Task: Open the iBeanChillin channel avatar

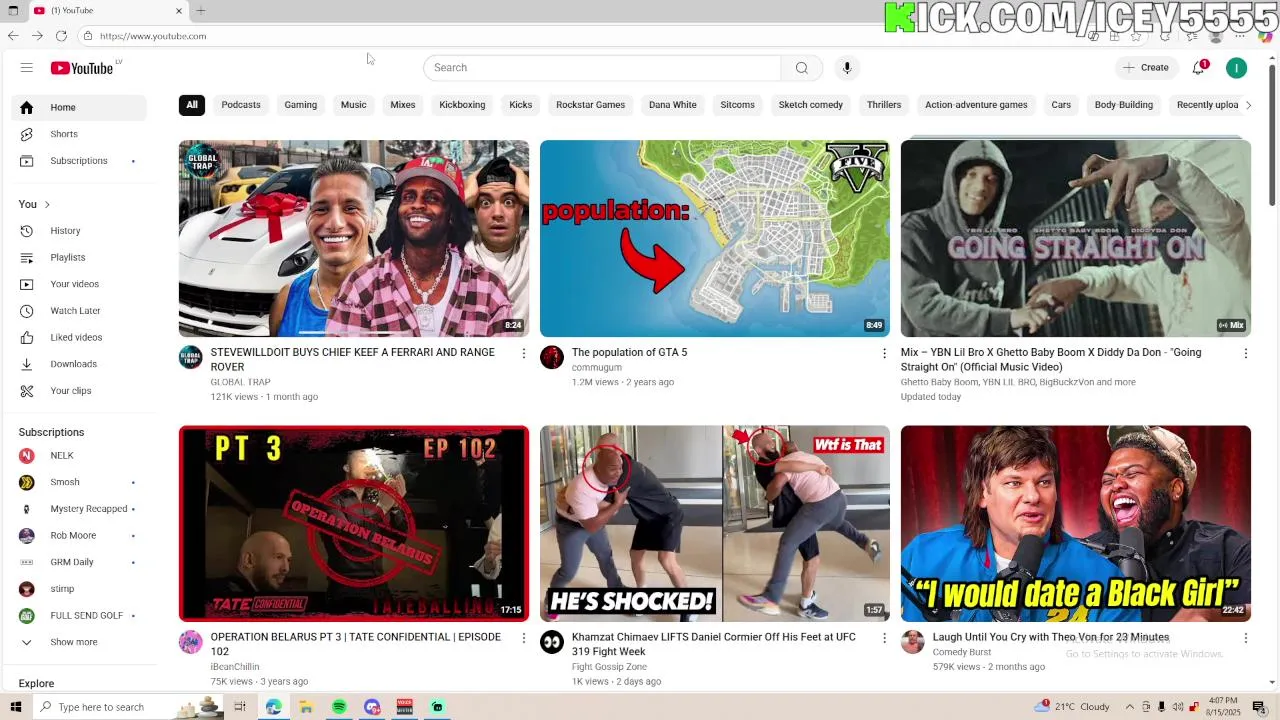Action: pyautogui.click(x=190, y=642)
